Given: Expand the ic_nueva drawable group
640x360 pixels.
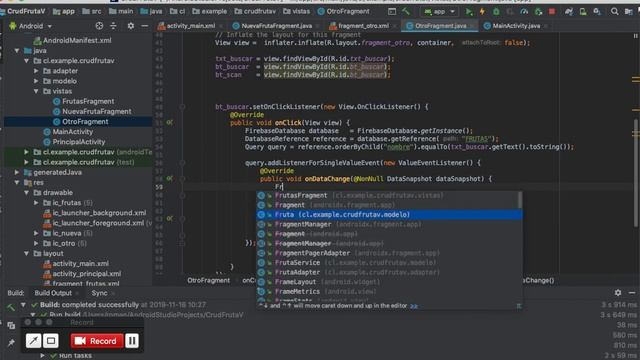Looking at the screenshot, I should [36, 233].
